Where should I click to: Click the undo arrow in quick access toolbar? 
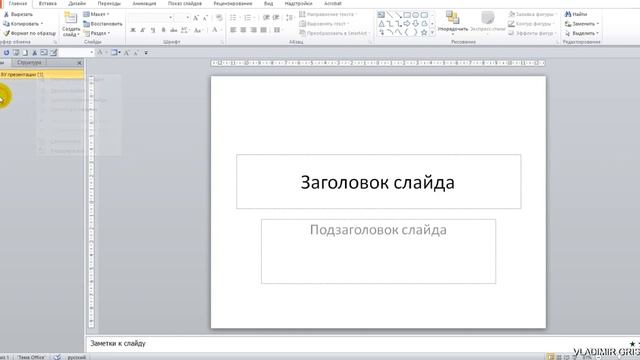[x=6, y=53]
